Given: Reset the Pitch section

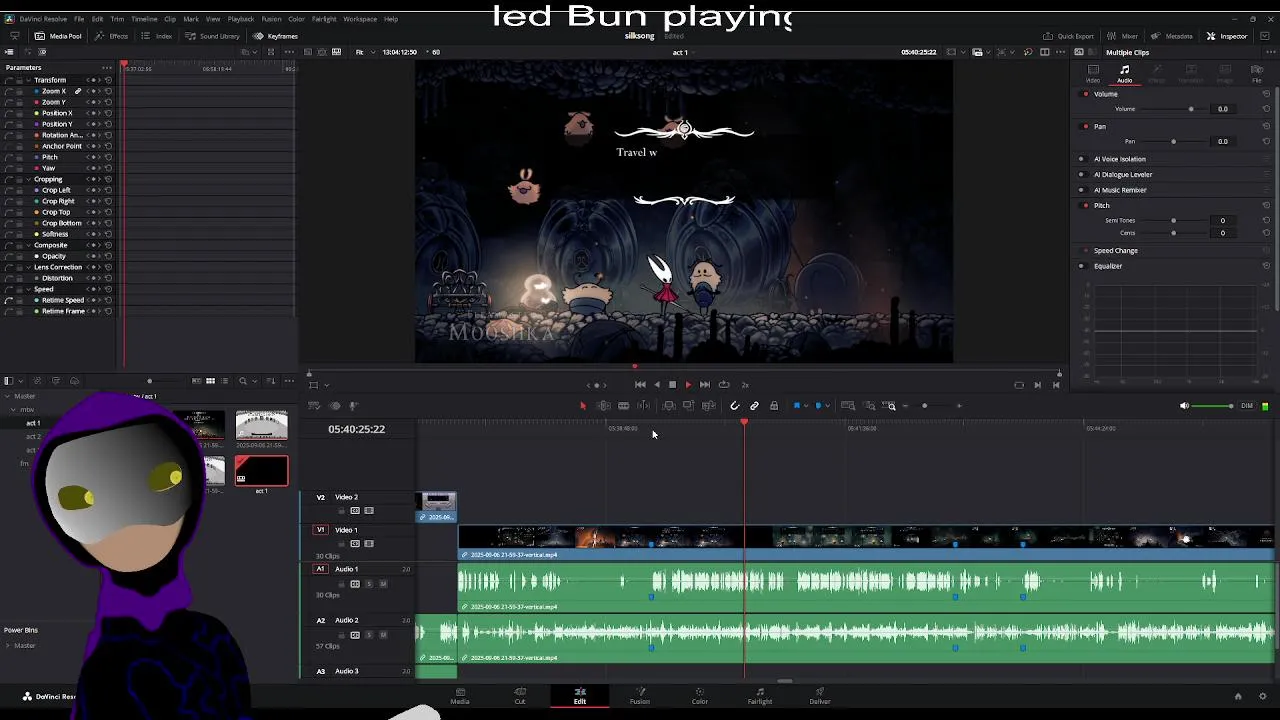Looking at the screenshot, I should point(1267,205).
